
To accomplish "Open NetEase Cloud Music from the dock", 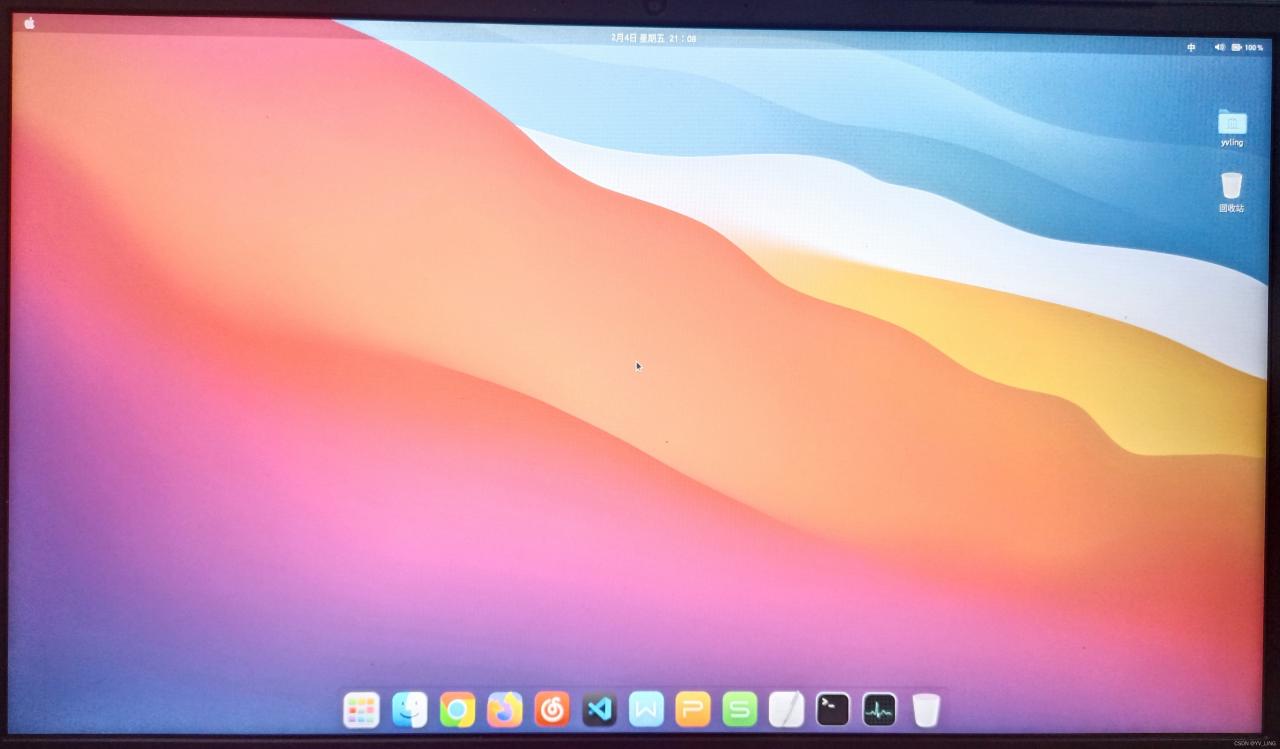I will (x=551, y=710).
